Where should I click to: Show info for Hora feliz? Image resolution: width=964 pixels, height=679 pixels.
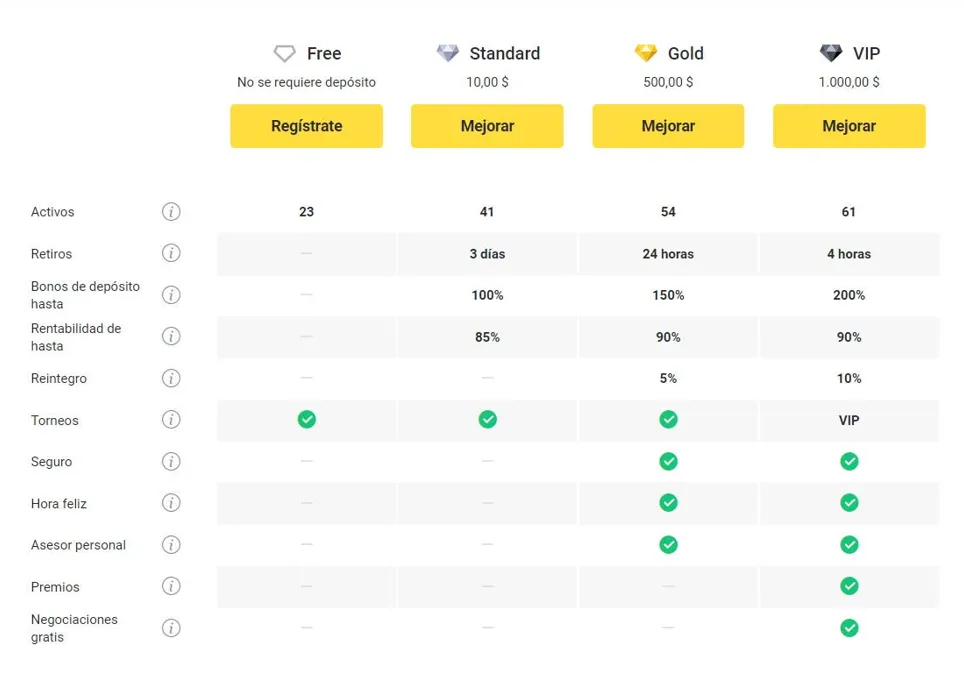171,503
